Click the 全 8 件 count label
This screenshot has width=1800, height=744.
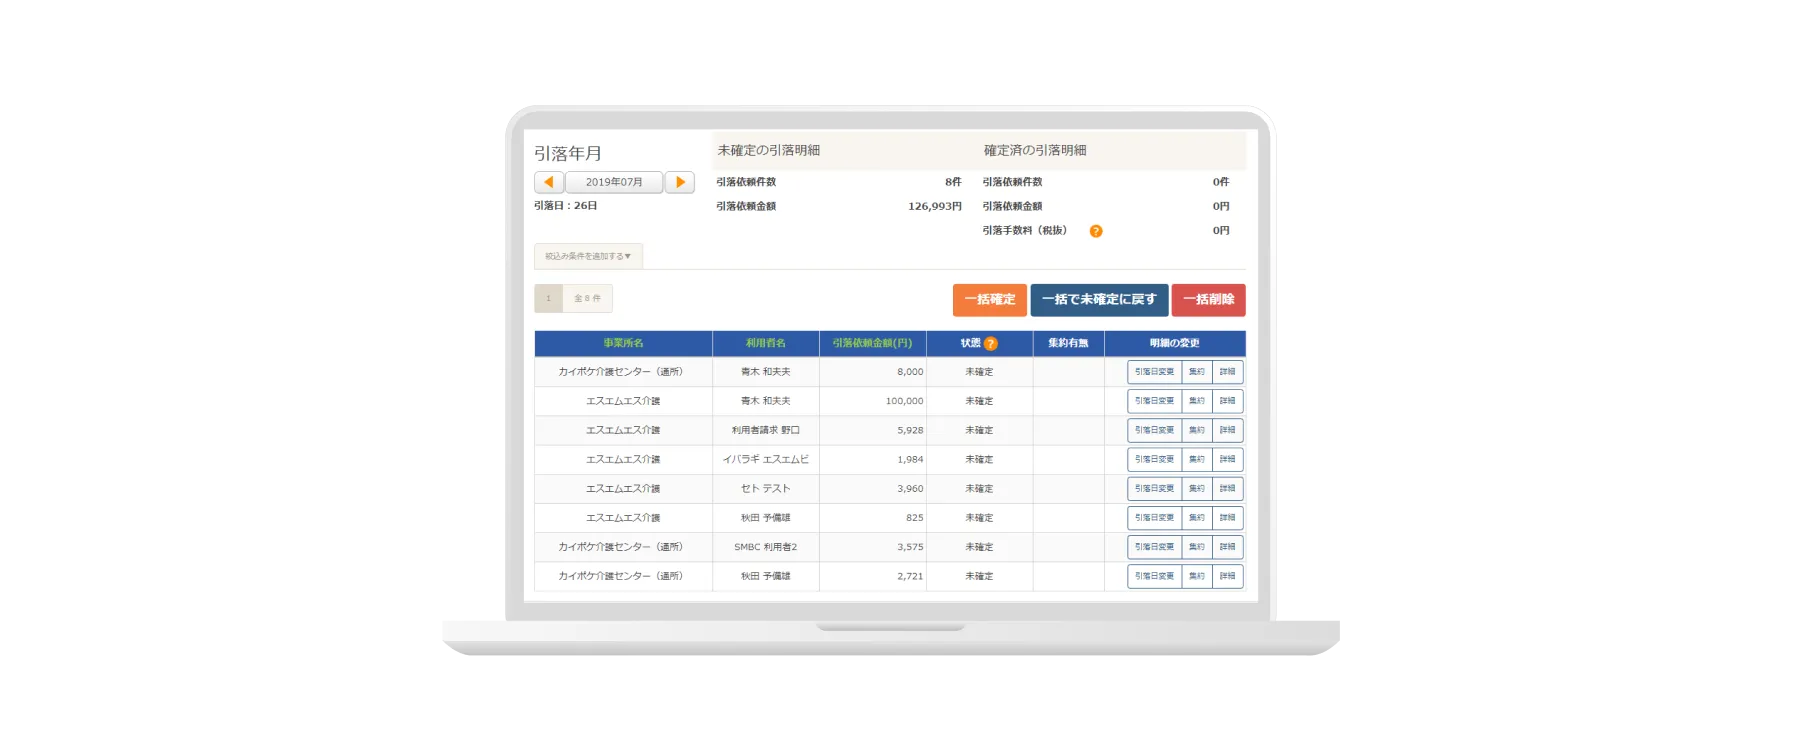(x=587, y=298)
